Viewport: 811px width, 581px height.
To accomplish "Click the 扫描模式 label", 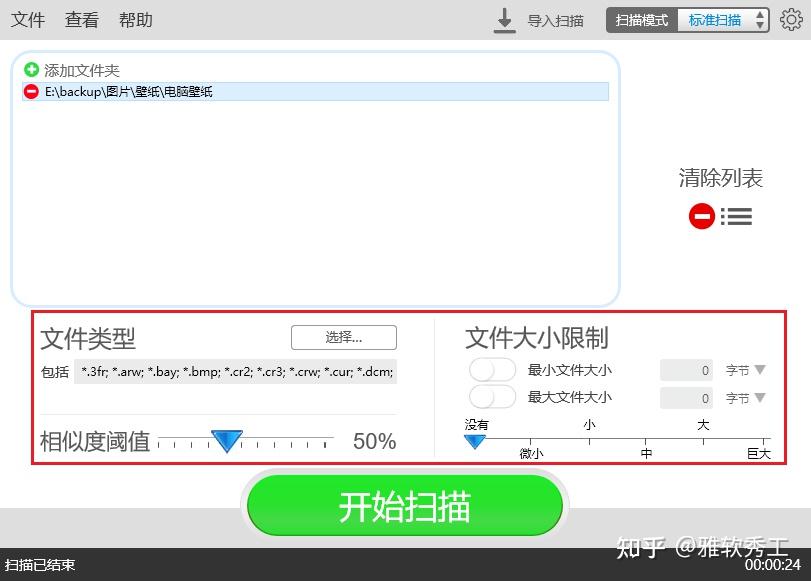I will [x=642, y=20].
